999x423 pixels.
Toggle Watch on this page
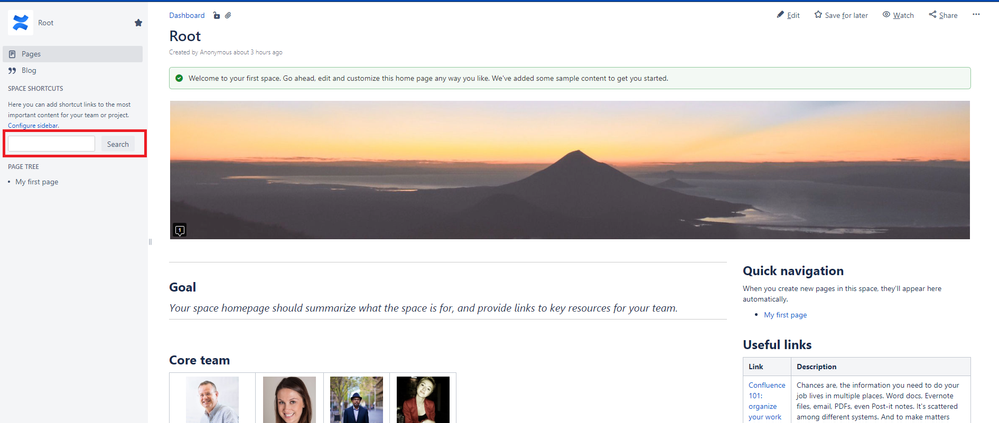click(x=898, y=15)
